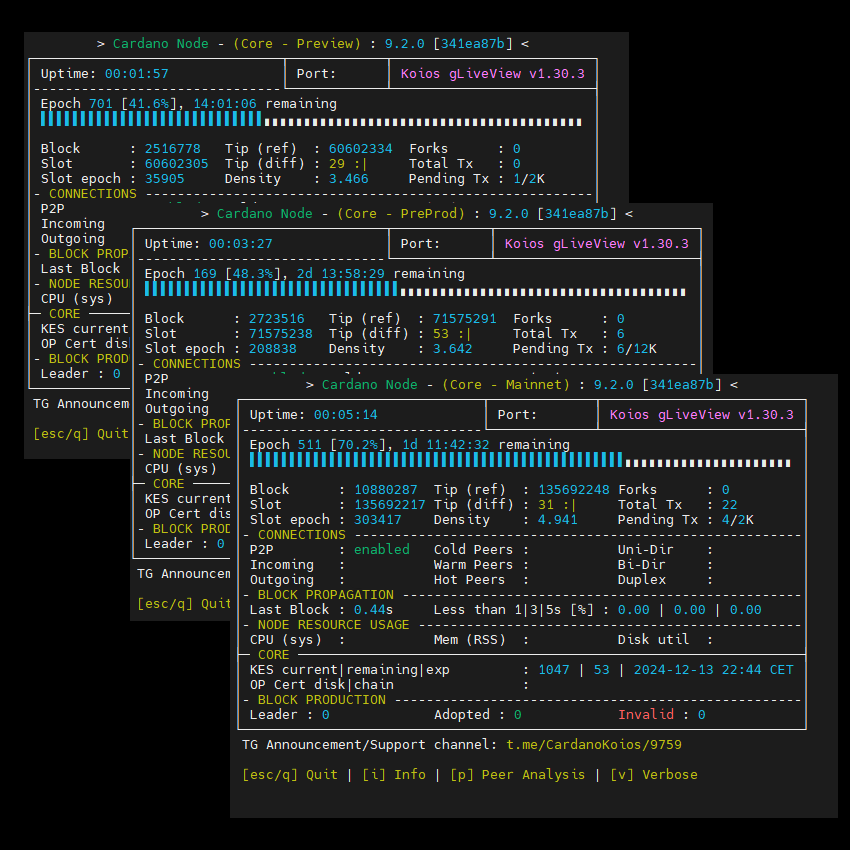Select Preview Pending Tx value 1/2K

tap(529, 179)
